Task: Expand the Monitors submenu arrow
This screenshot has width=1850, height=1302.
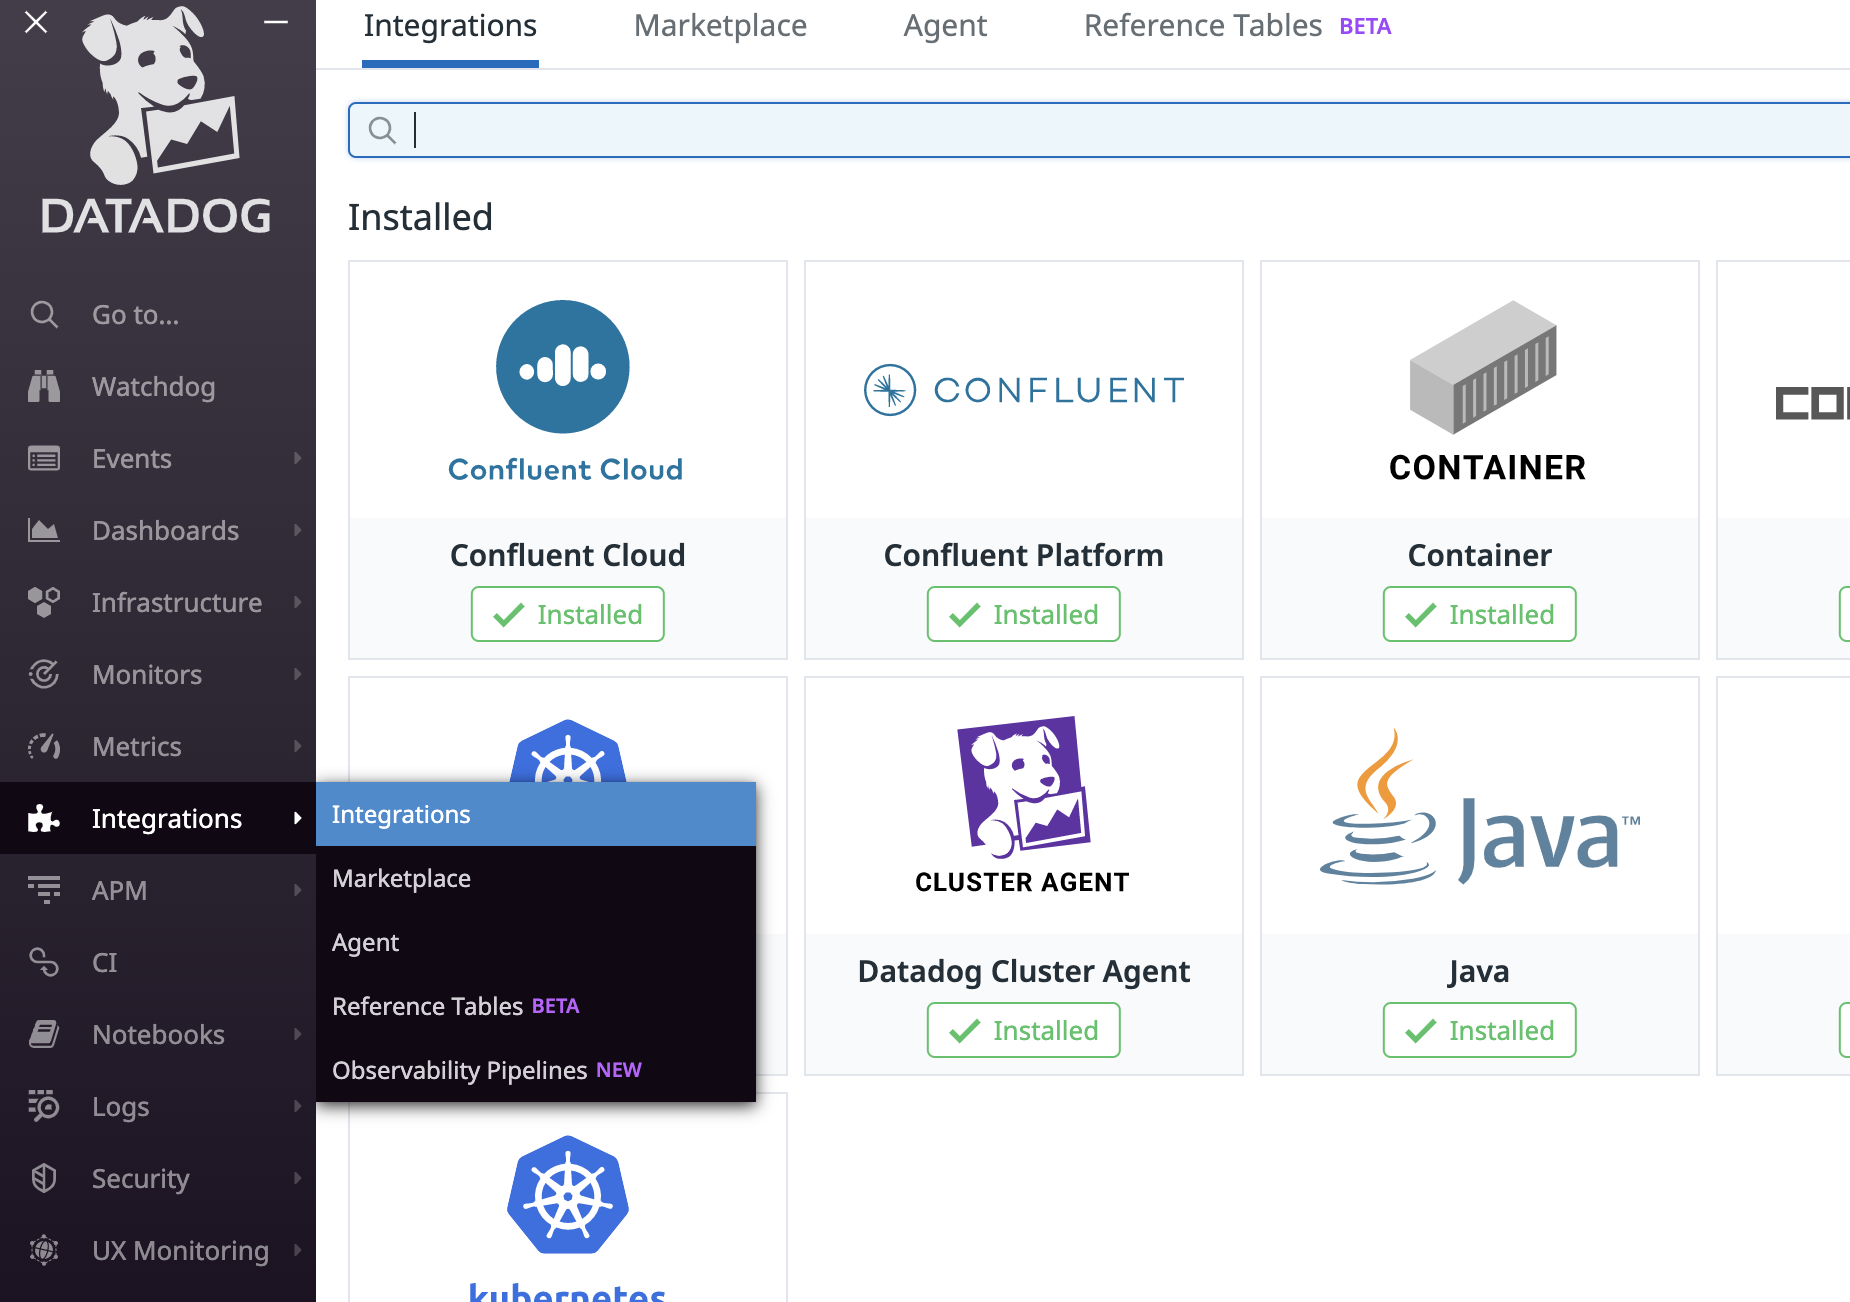Action: pos(297,674)
